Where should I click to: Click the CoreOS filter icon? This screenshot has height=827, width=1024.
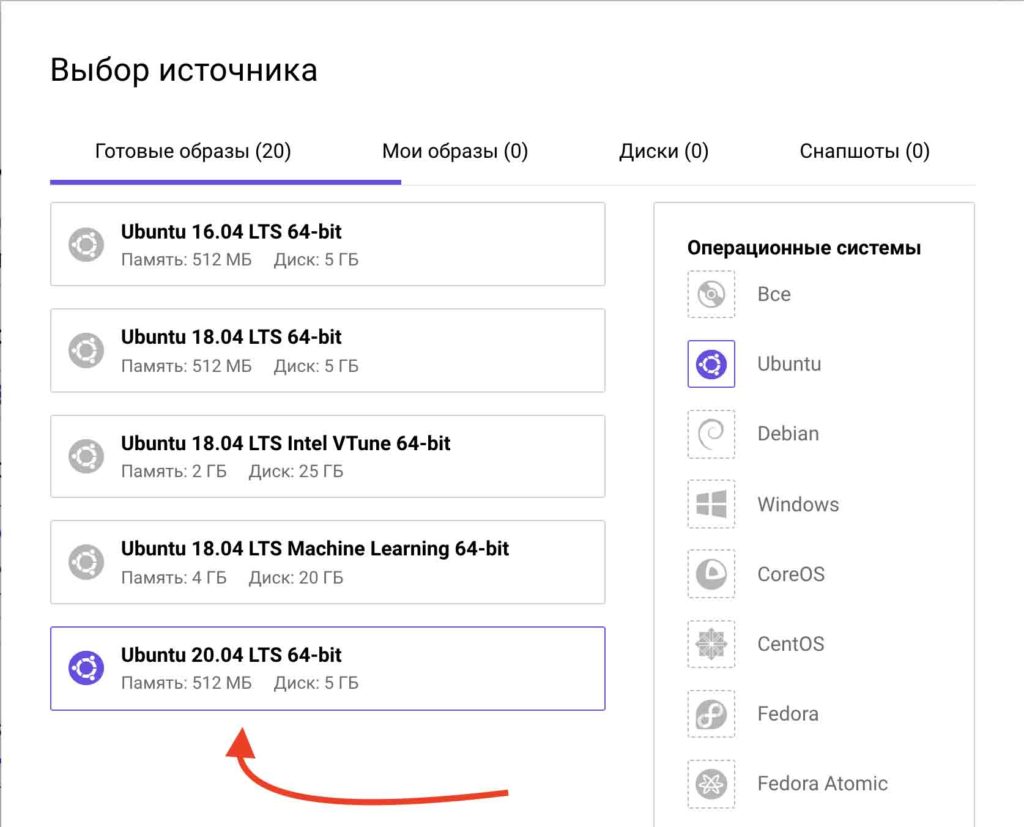[711, 574]
